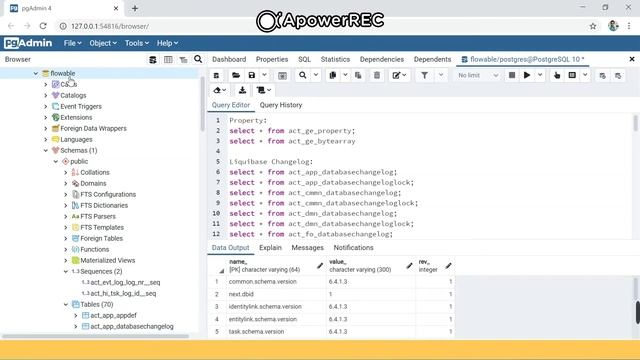Open the Macros dropdown icon
The image size is (640, 360).
coord(264,90)
